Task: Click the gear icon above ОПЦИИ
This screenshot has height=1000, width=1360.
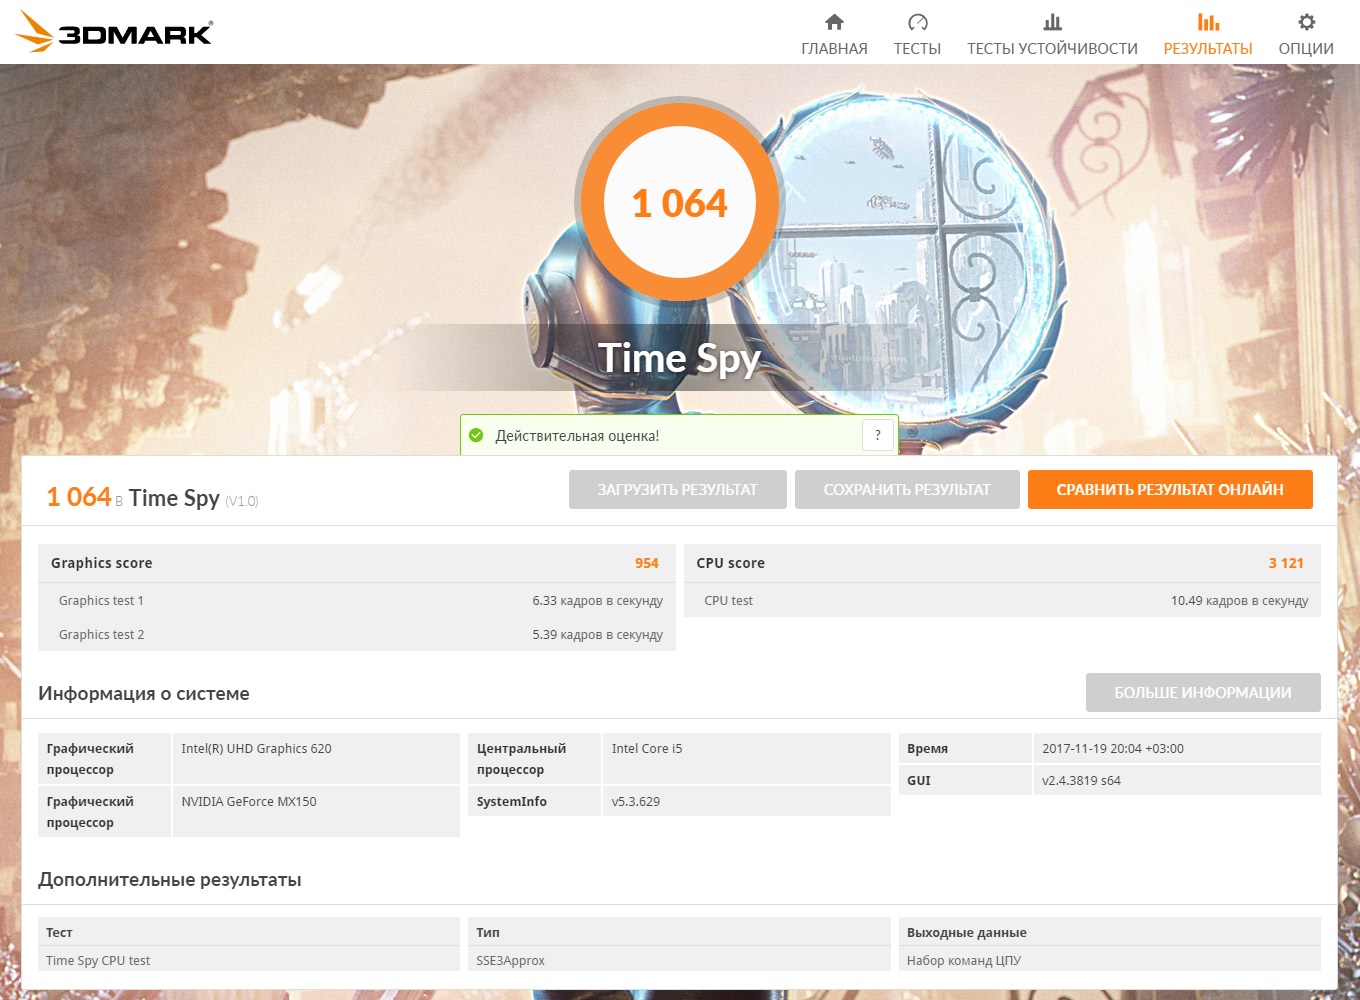Action: click(1306, 22)
